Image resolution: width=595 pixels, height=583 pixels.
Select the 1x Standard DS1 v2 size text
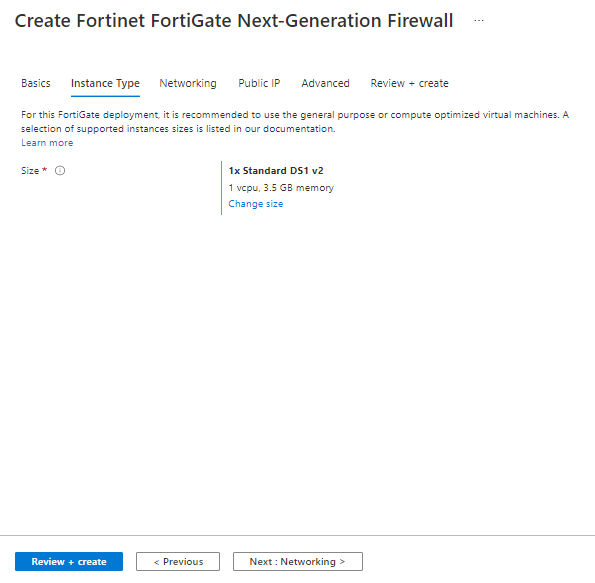(x=276, y=171)
